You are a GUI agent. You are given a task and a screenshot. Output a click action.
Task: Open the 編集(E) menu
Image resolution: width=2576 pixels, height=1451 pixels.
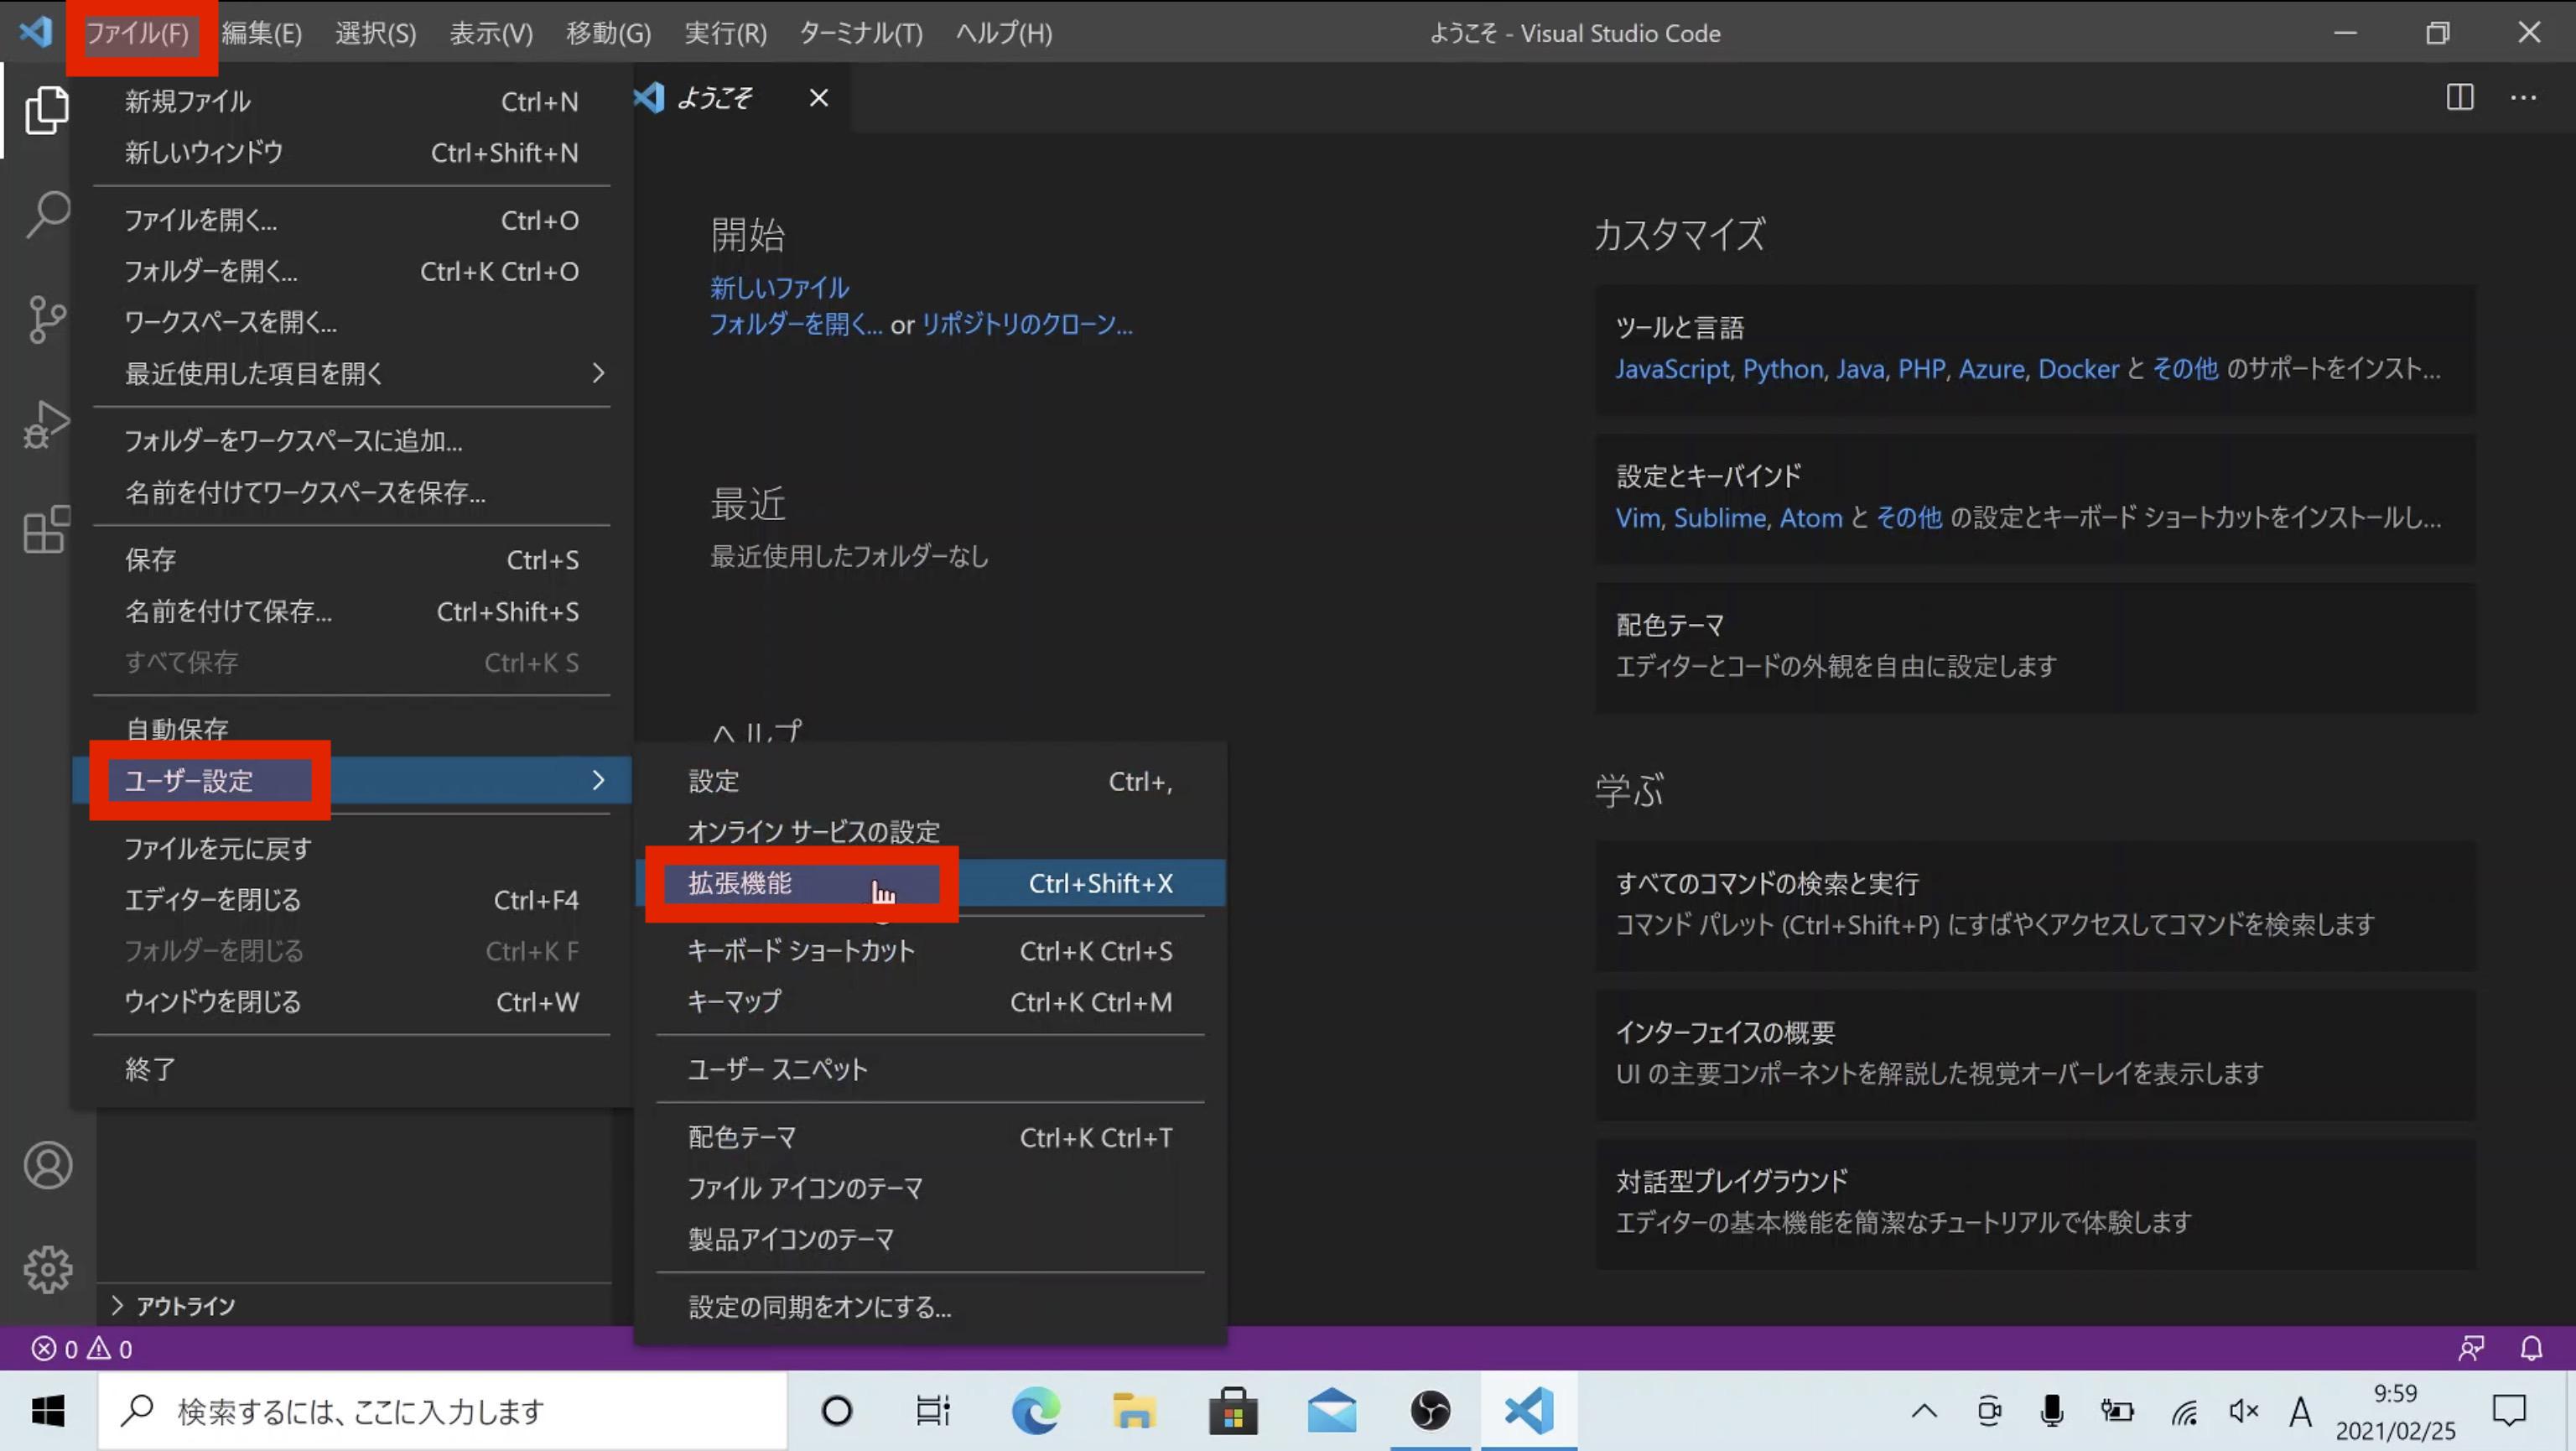[x=262, y=33]
